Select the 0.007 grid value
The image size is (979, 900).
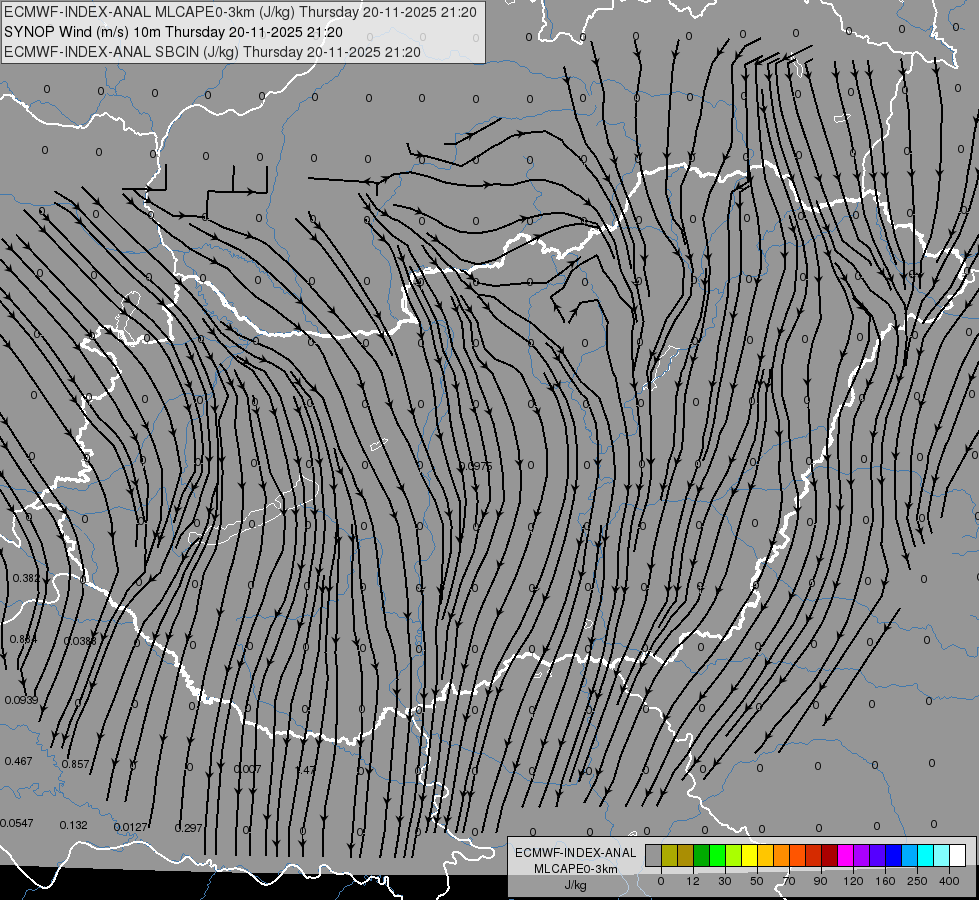tap(247, 769)
